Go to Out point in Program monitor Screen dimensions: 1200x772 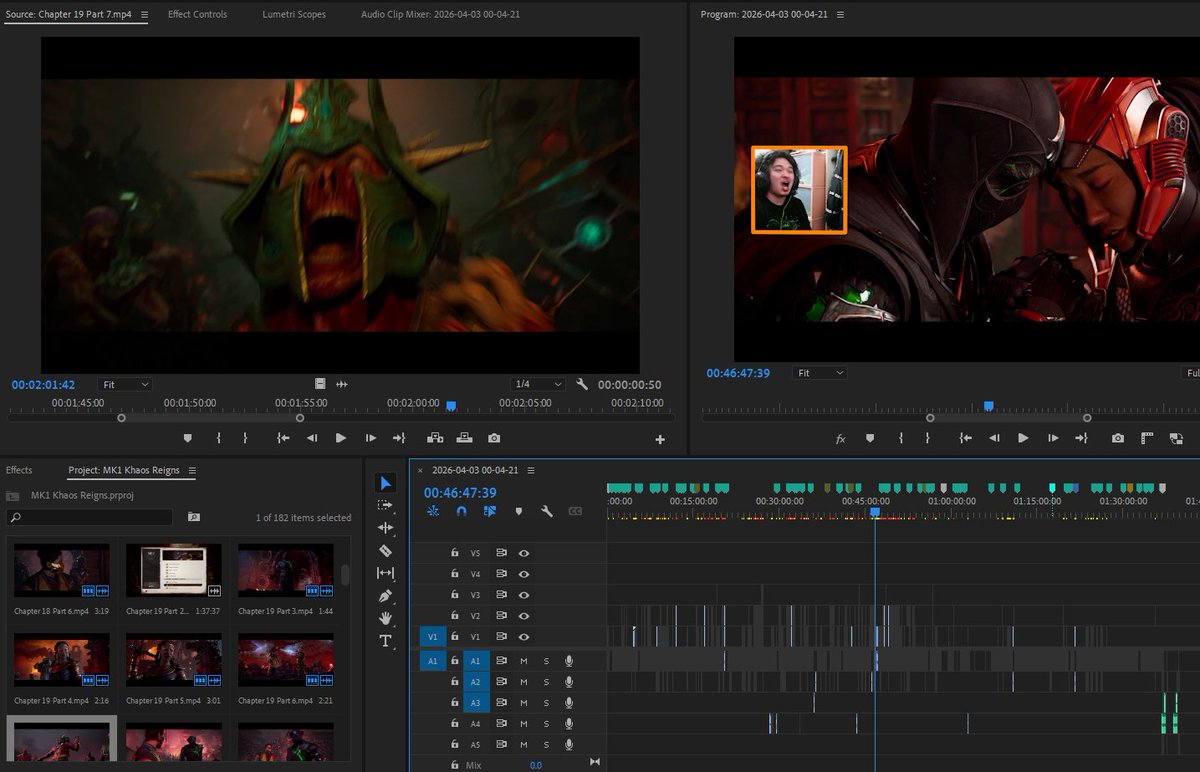1081,438
